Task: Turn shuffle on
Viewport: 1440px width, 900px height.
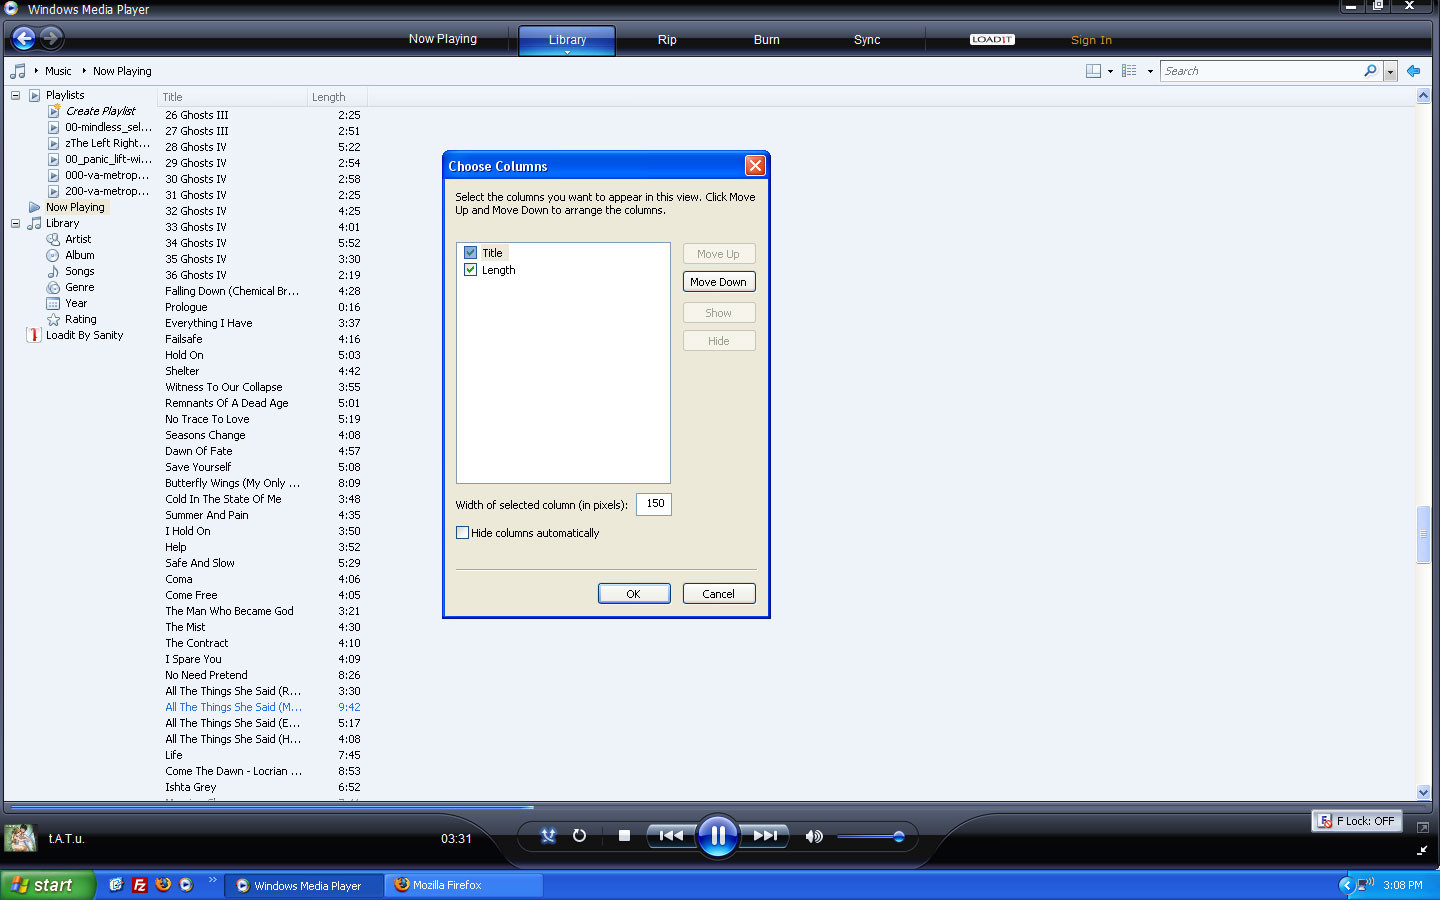Action: 548,836
